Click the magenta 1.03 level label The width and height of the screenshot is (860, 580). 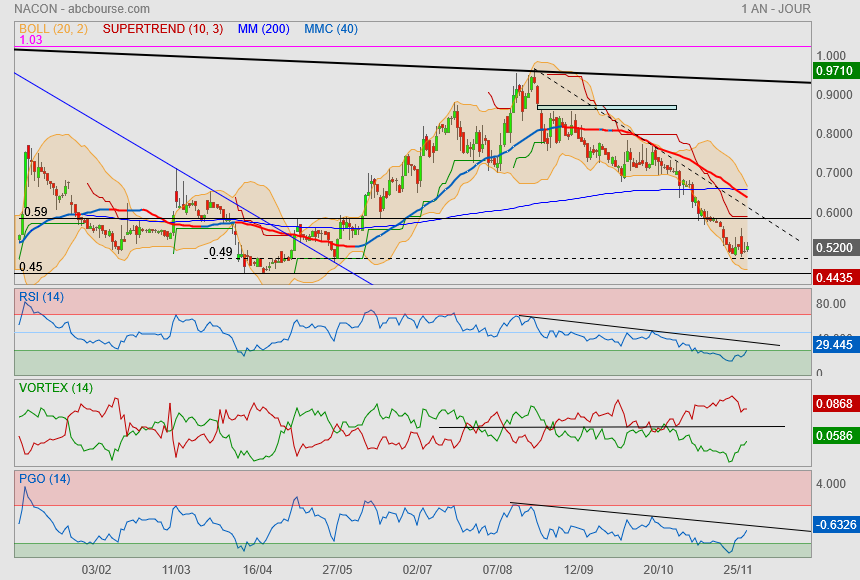(x=31, y=40)
